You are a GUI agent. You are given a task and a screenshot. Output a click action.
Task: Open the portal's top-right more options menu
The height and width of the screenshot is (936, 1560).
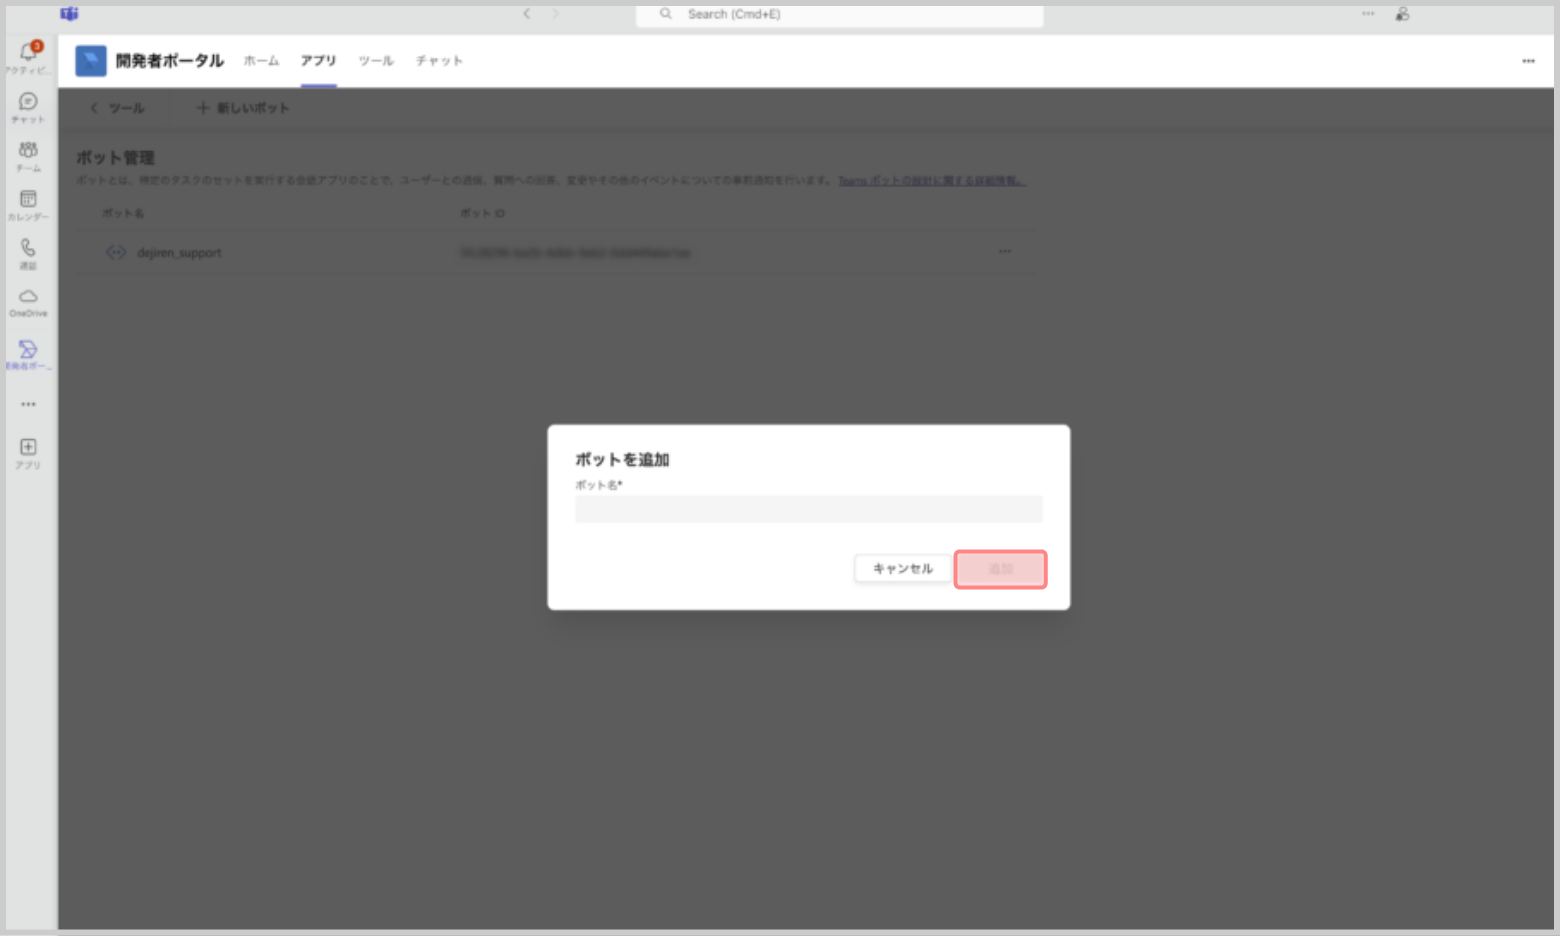click(x=1528, y=61)
